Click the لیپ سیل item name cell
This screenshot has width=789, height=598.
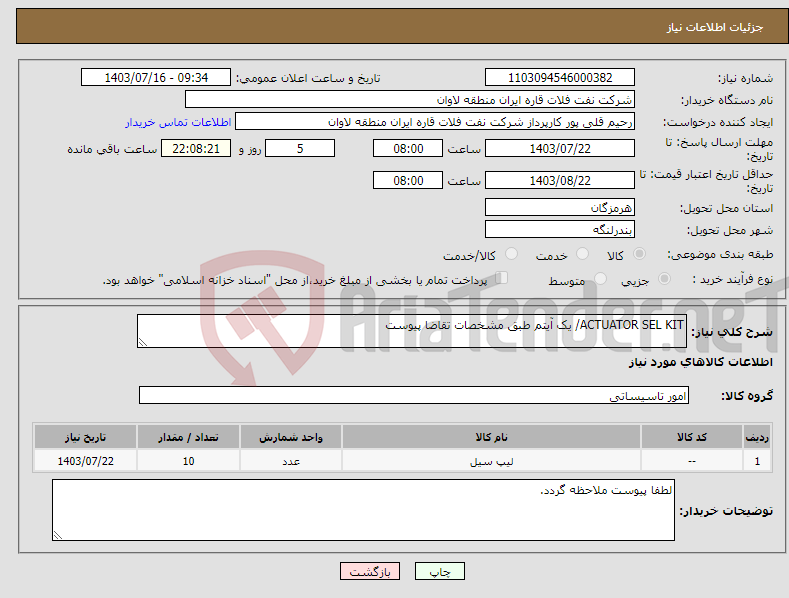(491, 461)
